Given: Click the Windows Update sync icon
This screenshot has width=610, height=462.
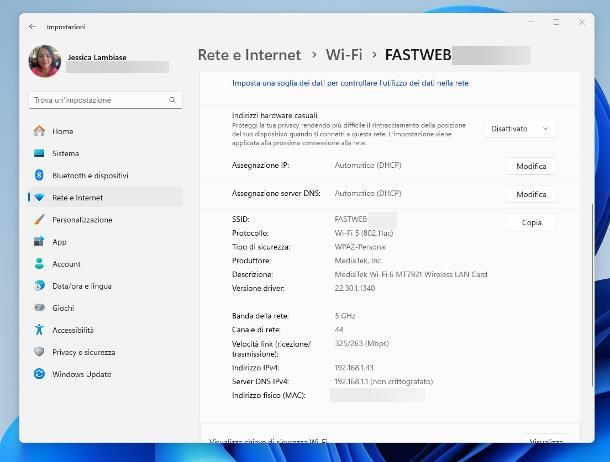Looking at the screenshot, I should pyautogui.click(x=39, y=374).
